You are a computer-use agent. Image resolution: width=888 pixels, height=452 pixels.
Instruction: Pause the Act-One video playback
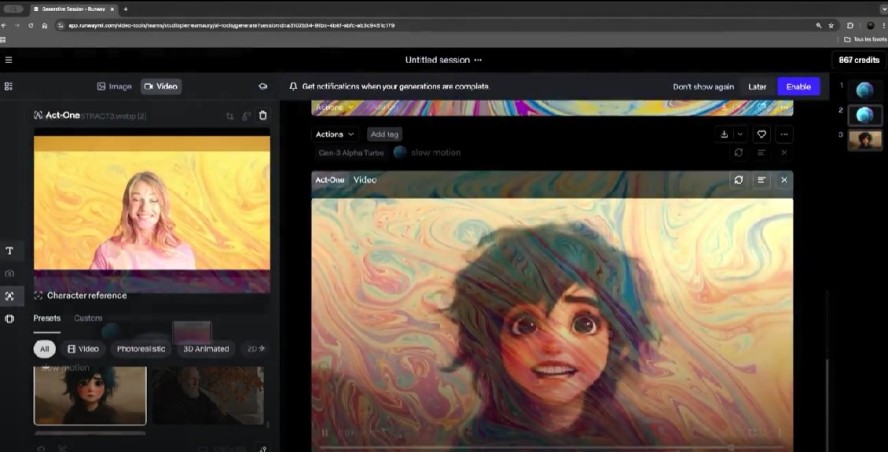(x=325, y=433)
